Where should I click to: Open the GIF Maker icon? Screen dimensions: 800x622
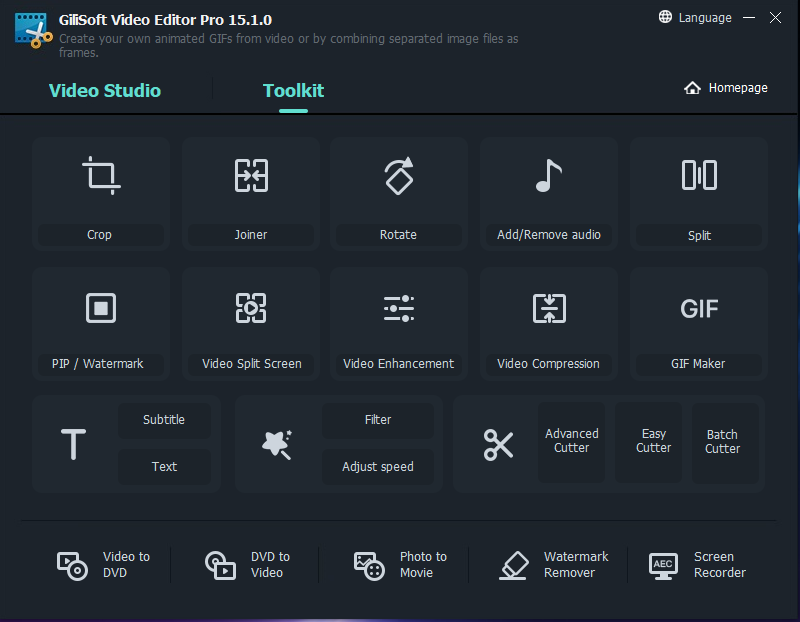click(x=699, y=309)
